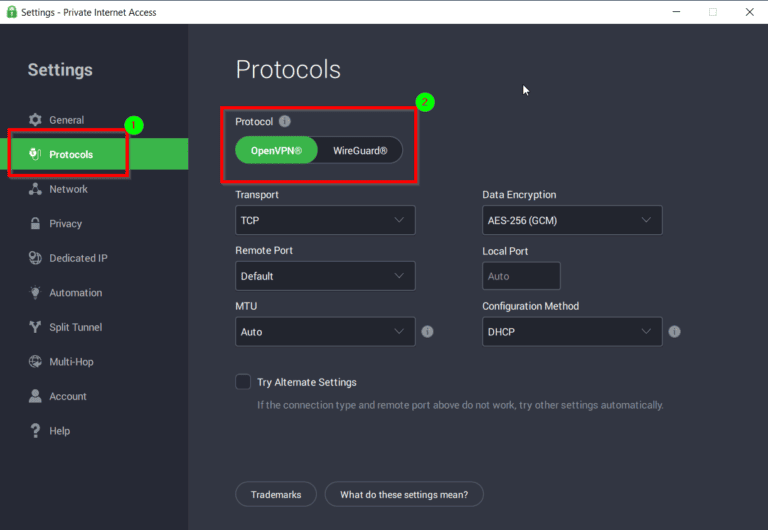Screen dimensions: 768x530
Task: Enable the Try Alternate Settings checkbox
Action: (x=243, y=382)
